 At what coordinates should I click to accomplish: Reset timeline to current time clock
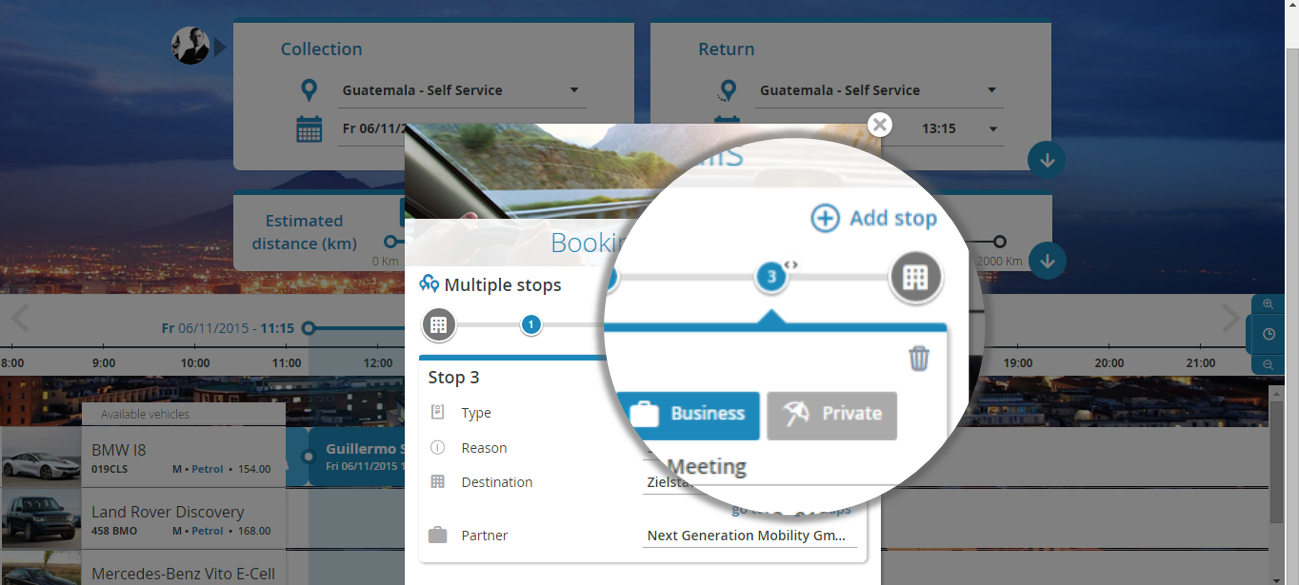[1268, 334]
